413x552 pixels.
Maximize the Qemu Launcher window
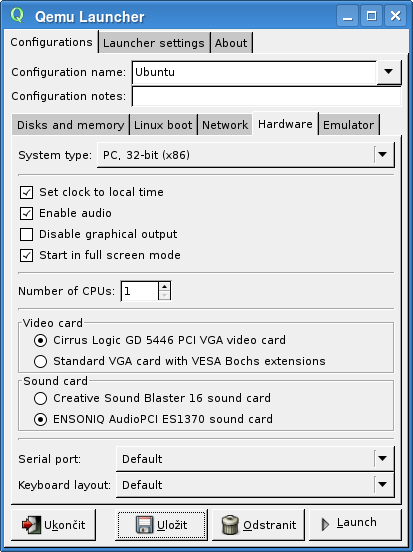371,16
